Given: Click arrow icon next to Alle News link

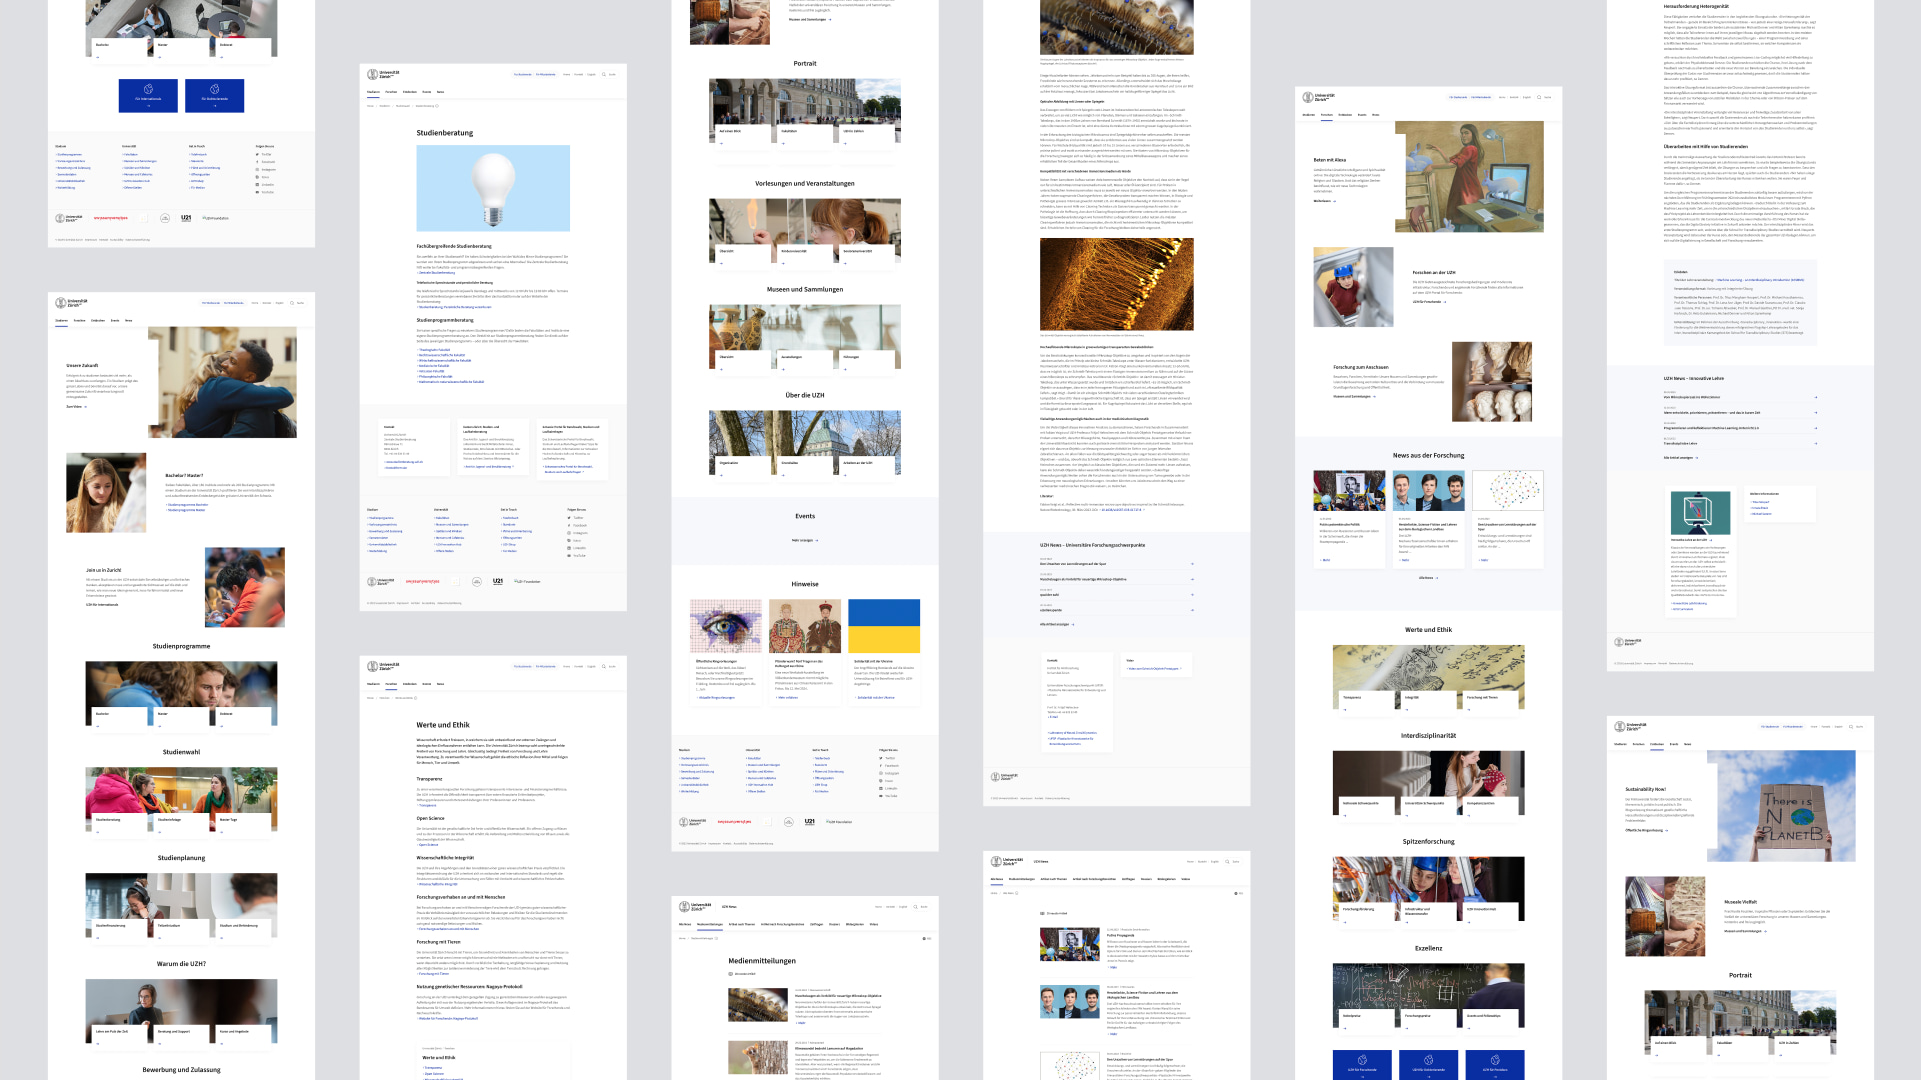Looking at the screenshot, I should [x=1437, y=578].
